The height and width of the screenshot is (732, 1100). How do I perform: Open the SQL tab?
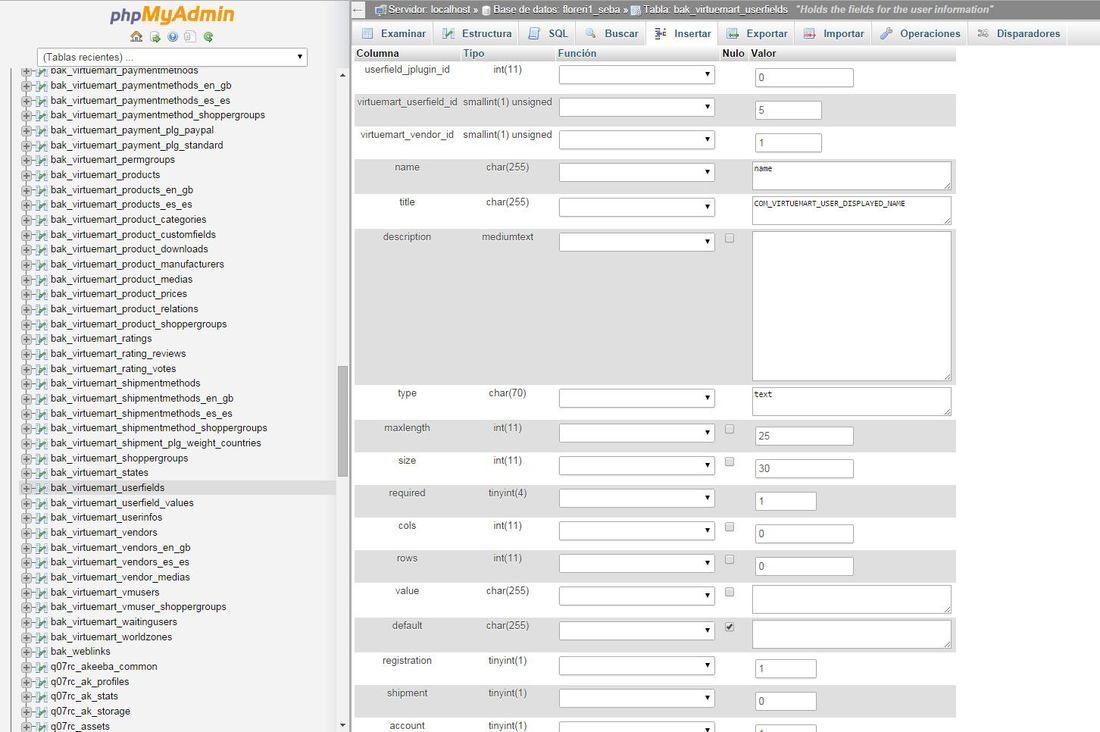pos(549,34)
